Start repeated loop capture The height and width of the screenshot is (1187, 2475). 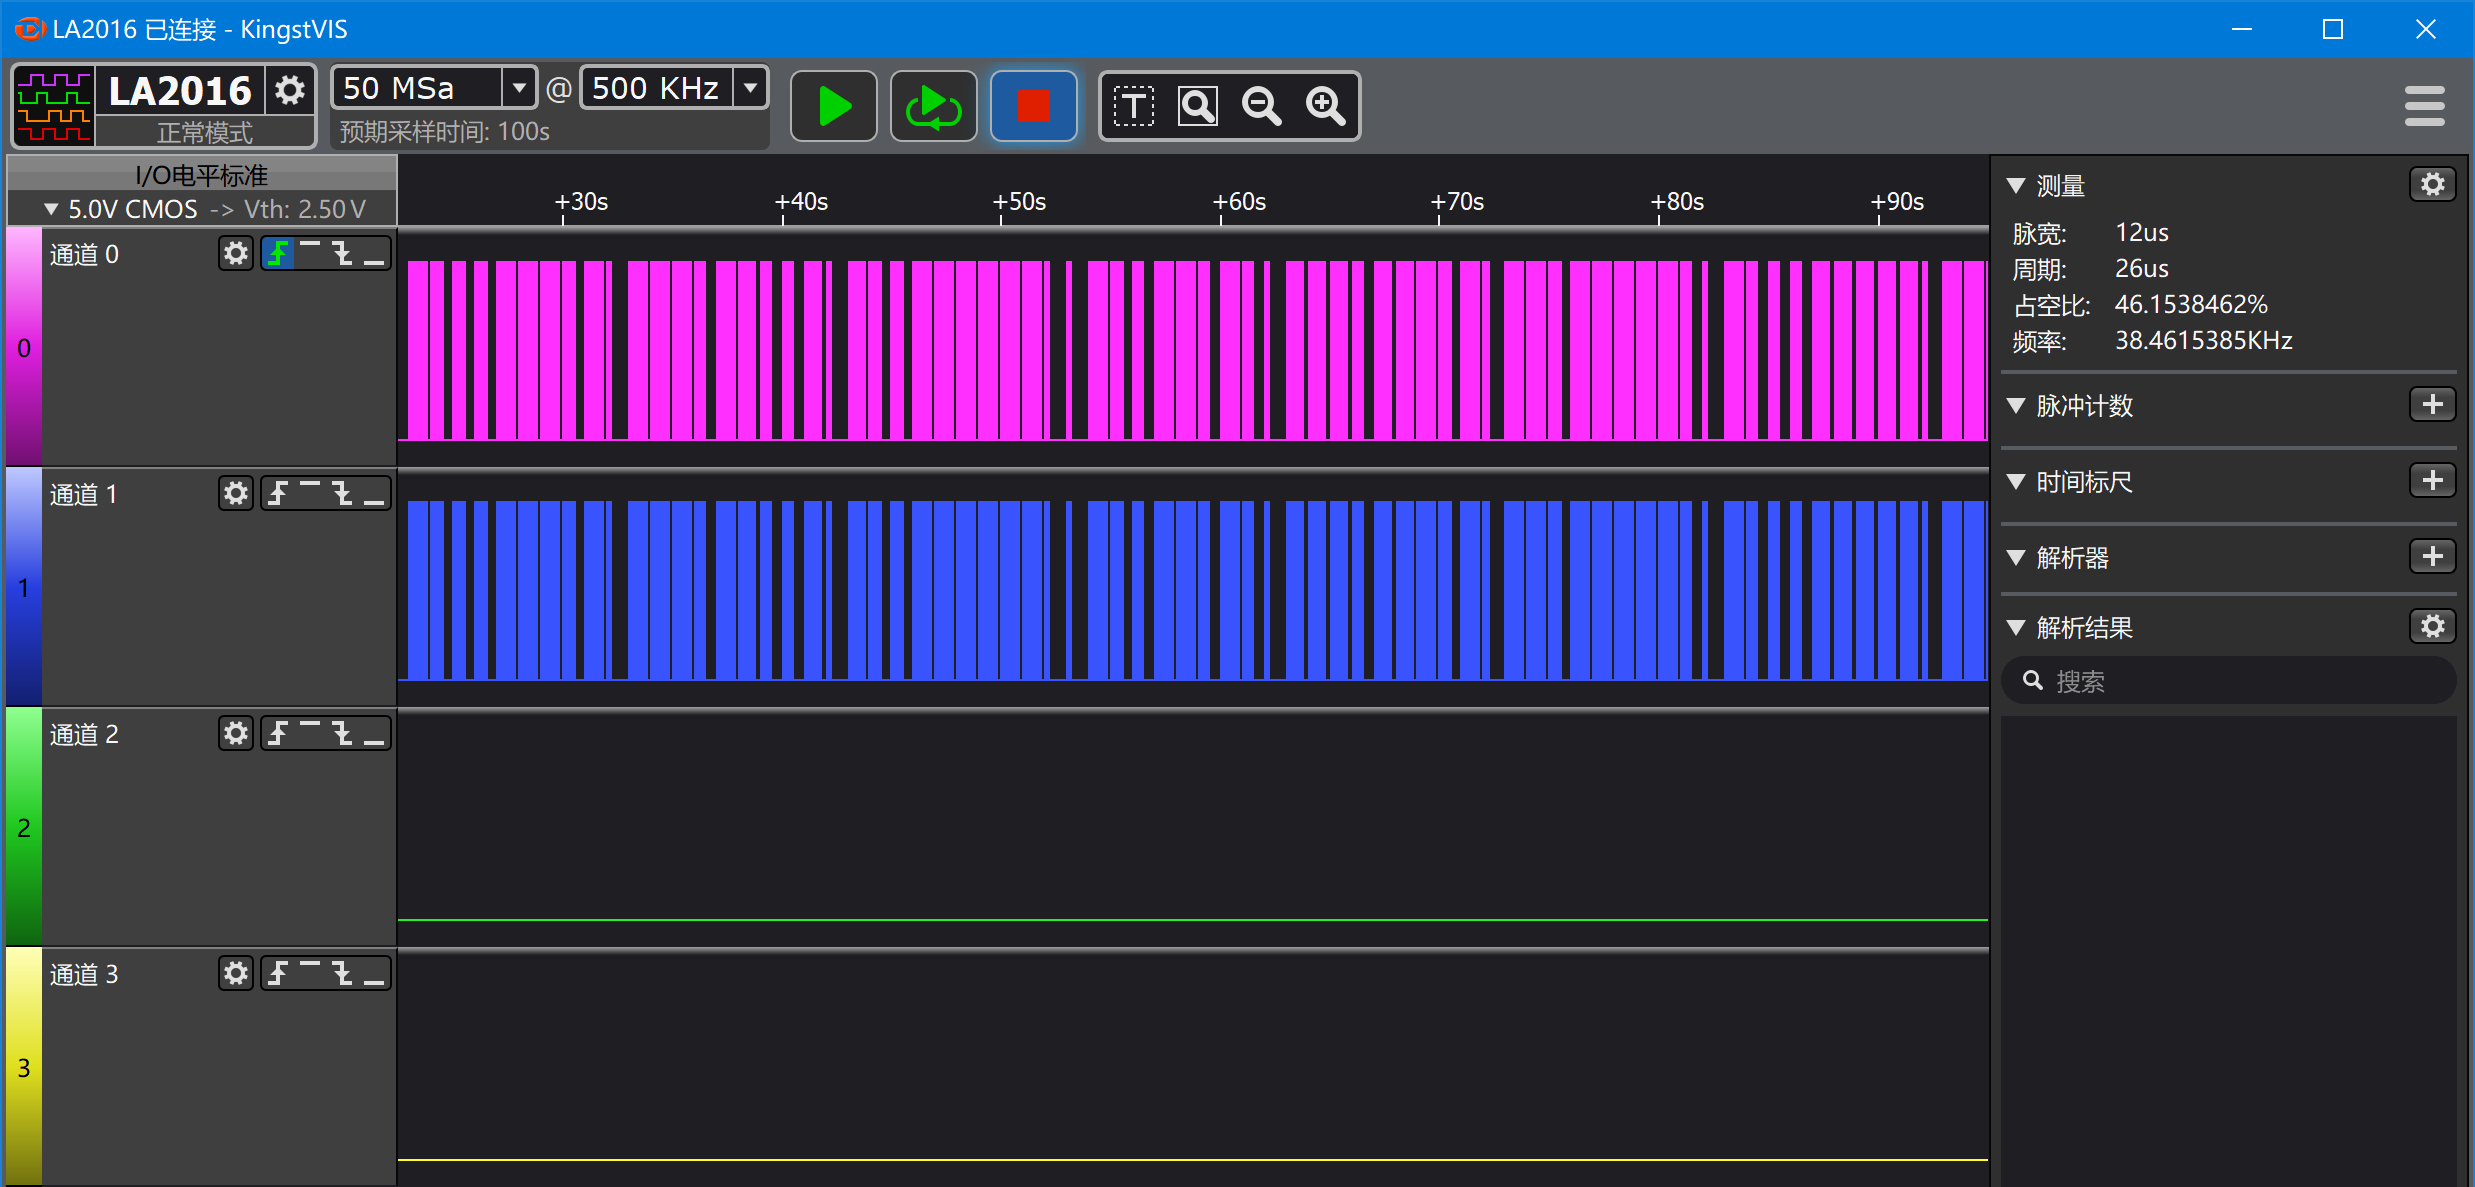click(934, 106)
